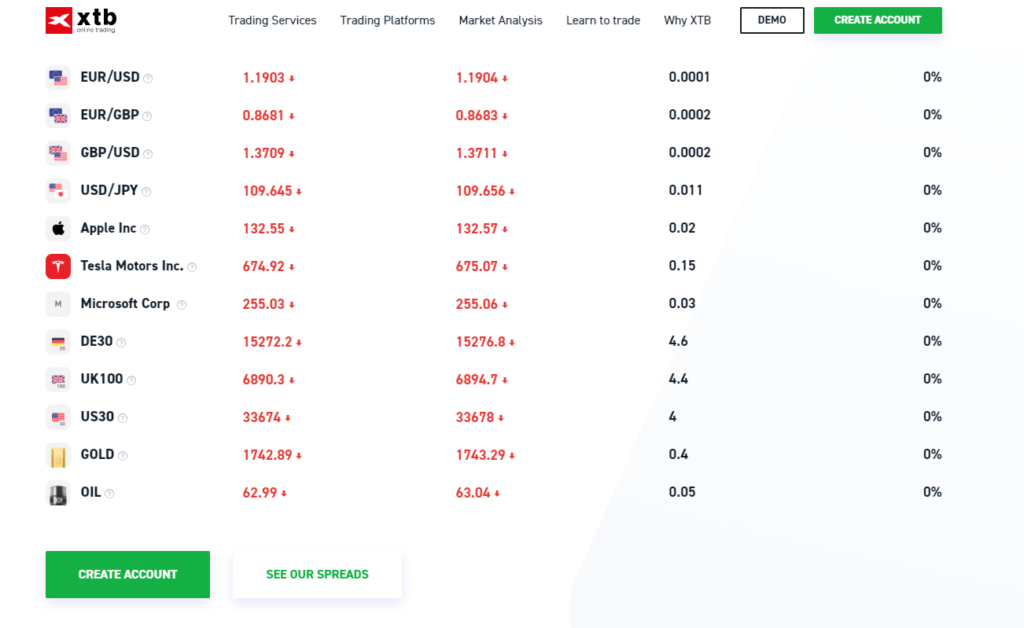Image resolution: width=1024 pixels, height=628 pixels.
Task: Select the Apple Inc logo icon
Action: pyautogui.click(x=57, y=228)
